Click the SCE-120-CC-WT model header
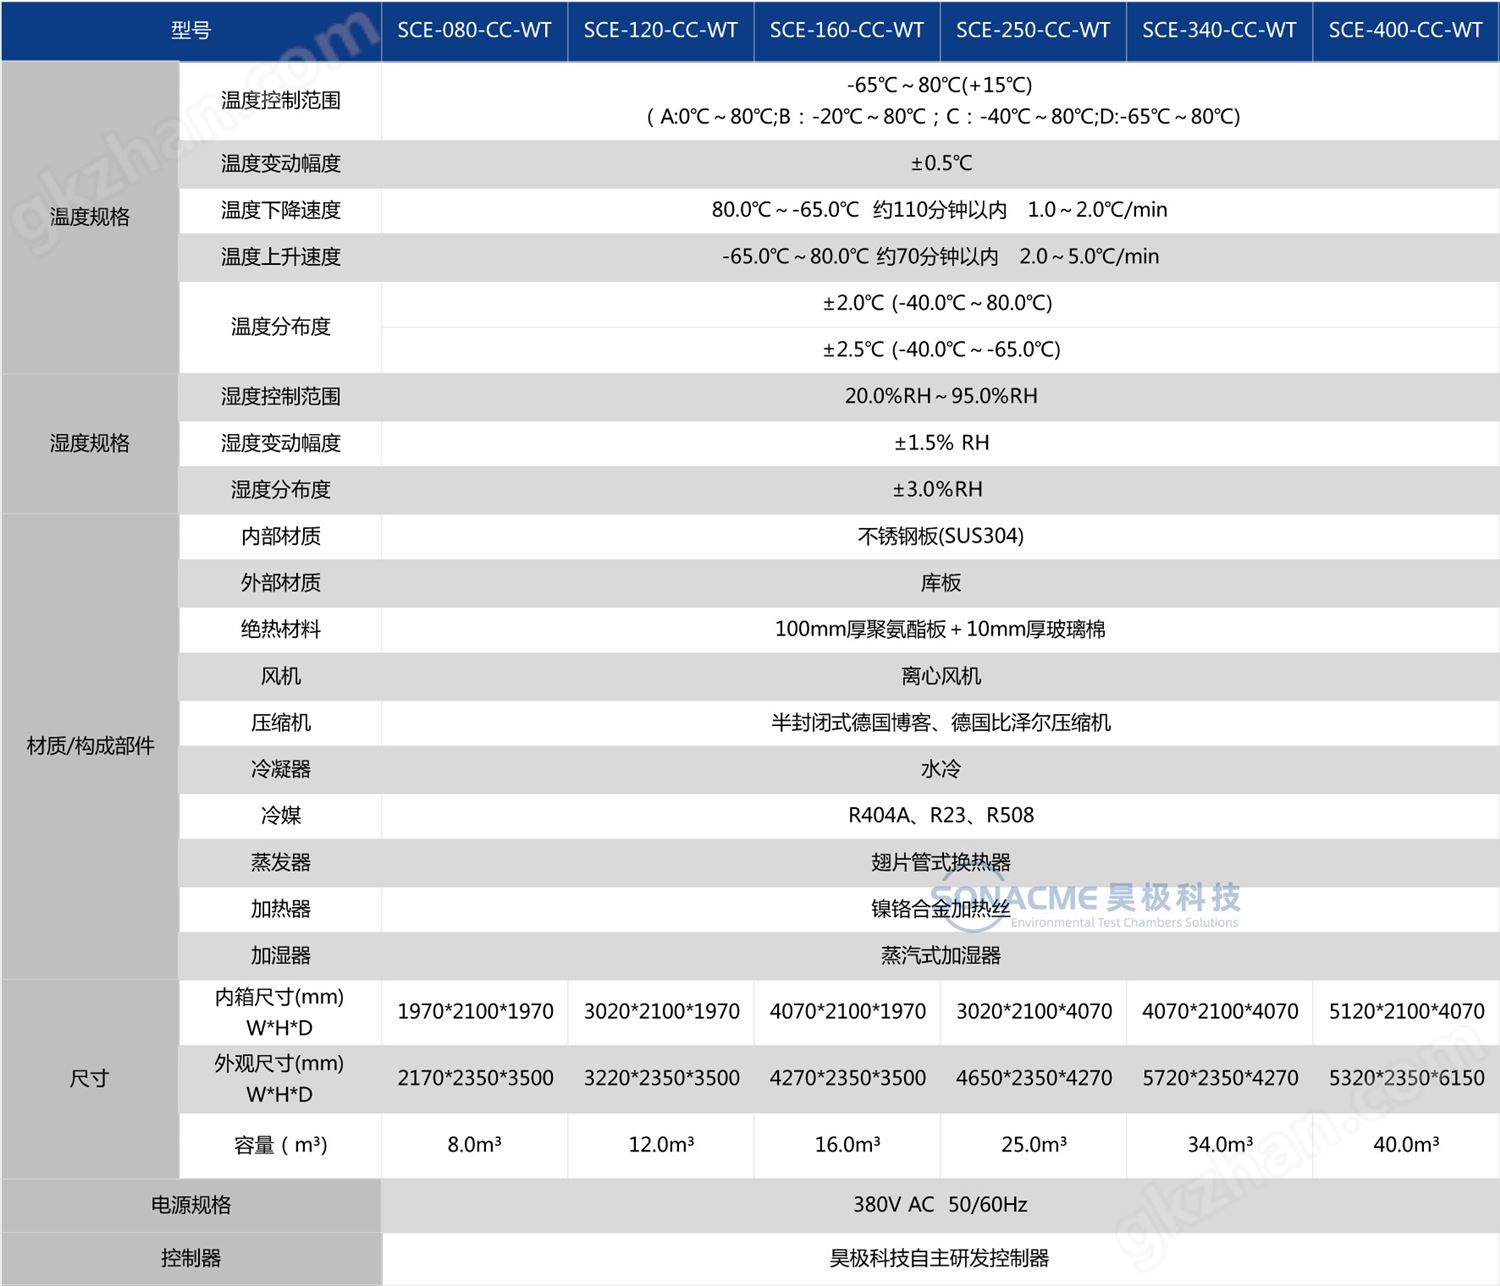This screenshot has width=1500, height=1286. (660, 30)
